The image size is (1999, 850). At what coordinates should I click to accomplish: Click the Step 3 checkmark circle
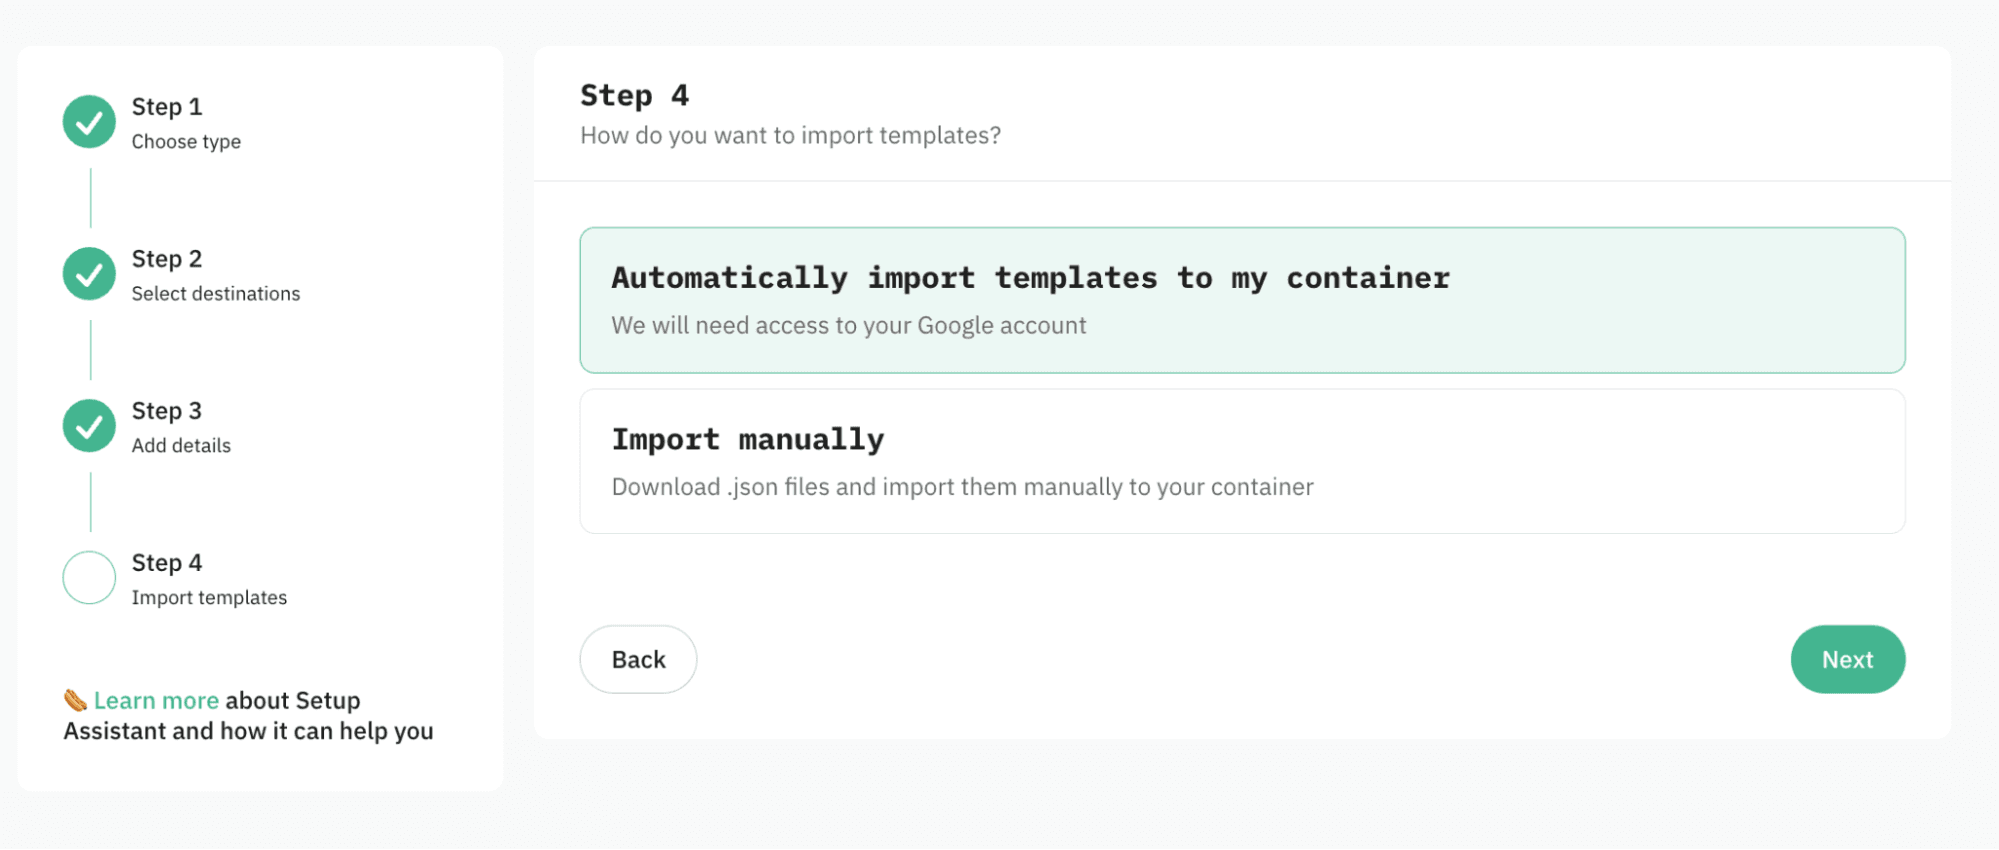pyautogui.click(x=88, y=425)
